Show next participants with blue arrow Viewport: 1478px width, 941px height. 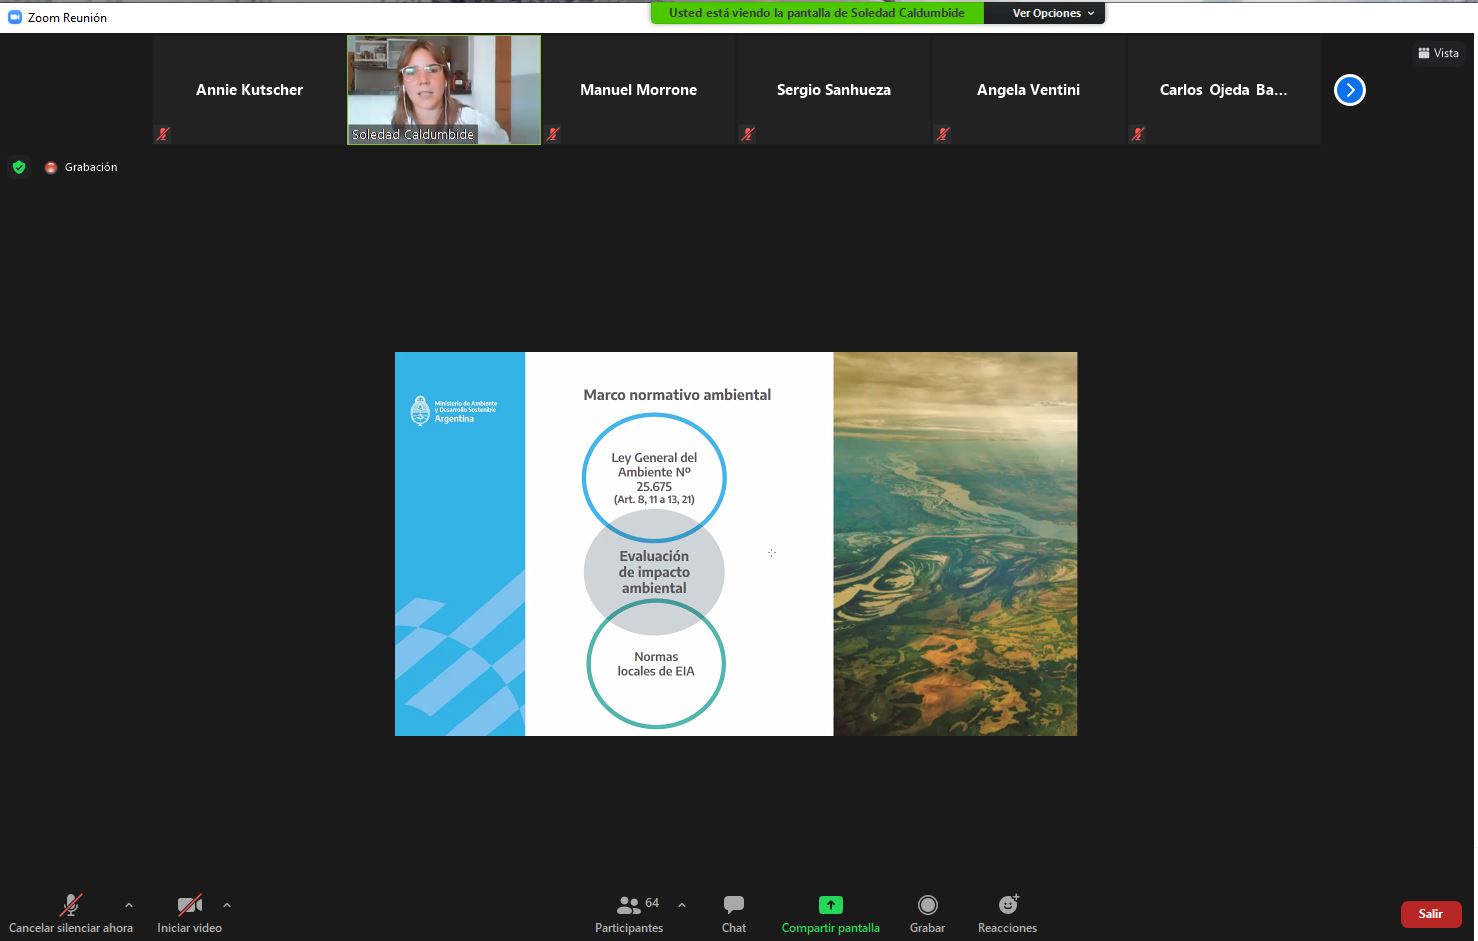coord(1349,90)
